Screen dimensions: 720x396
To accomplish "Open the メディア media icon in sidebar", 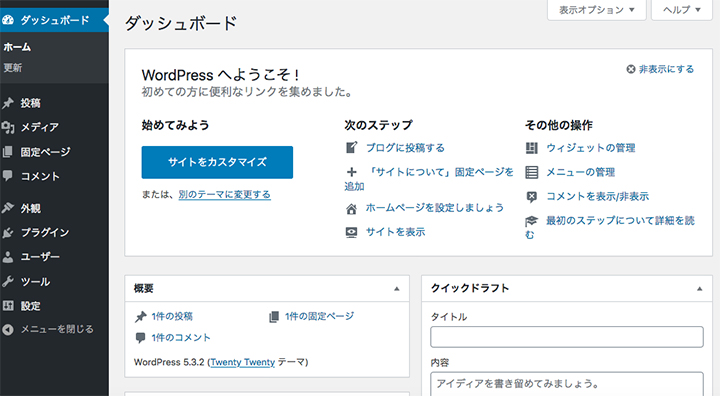I will tap(8, 127).
